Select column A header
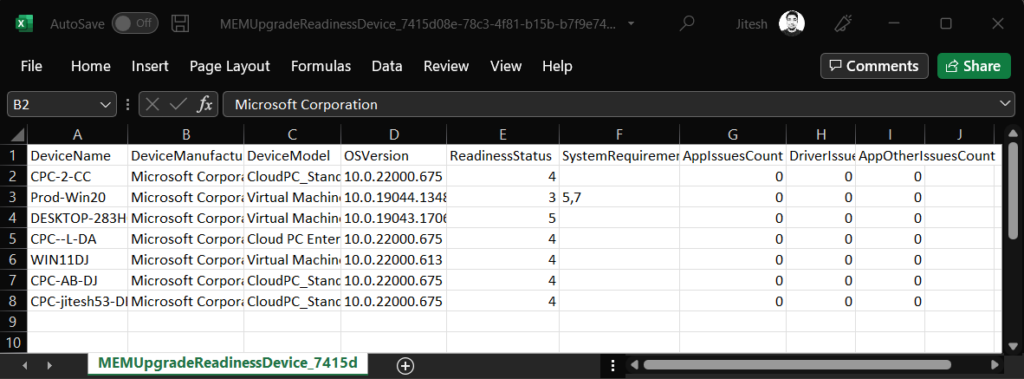The image size is (1024, 379). click(78, 135)
